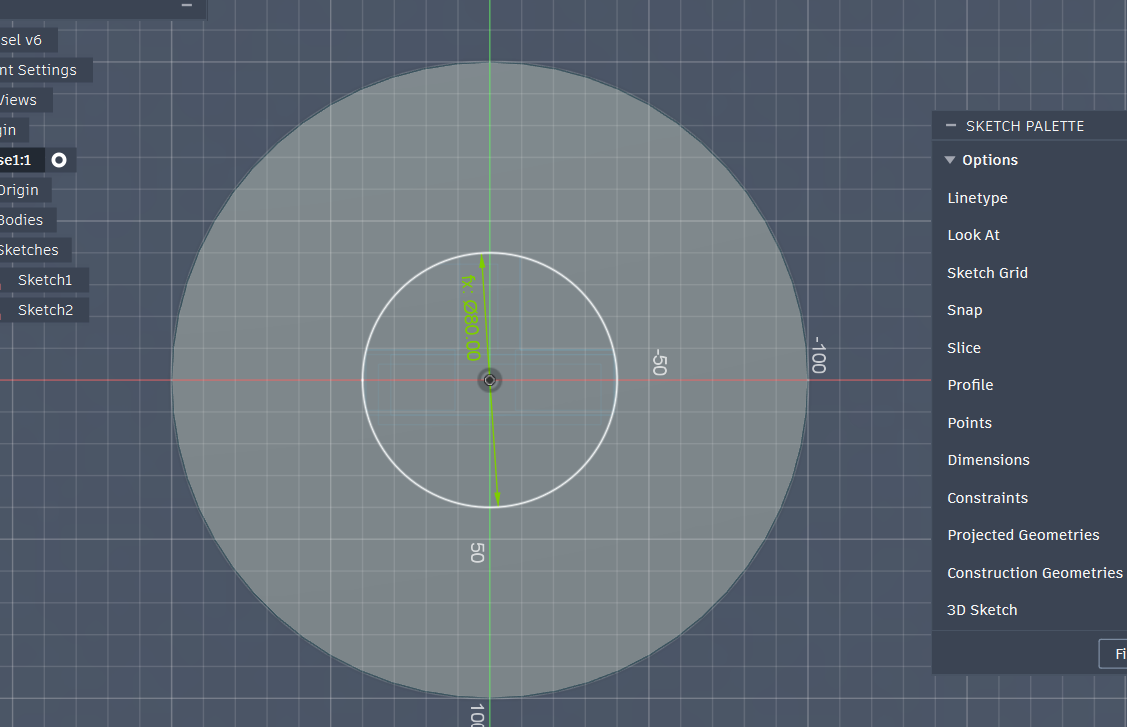Viewport: 1127px width, 727px height.
Task: Activate component radio button beside se1:1
Action: click(59, 160)
